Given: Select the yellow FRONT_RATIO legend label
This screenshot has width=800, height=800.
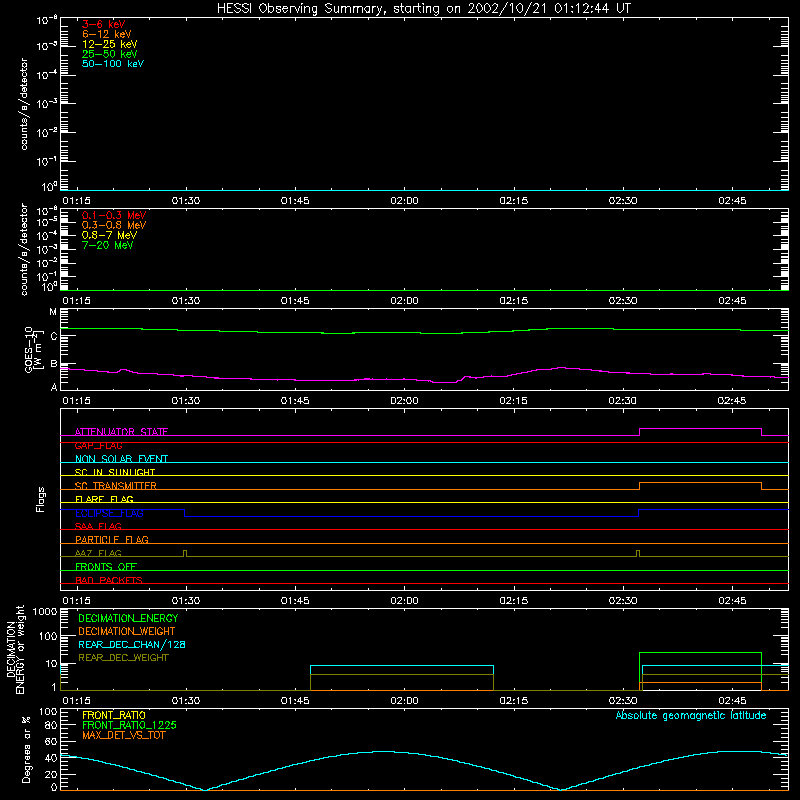Looking at the screenshot, I should pos(114,715).
